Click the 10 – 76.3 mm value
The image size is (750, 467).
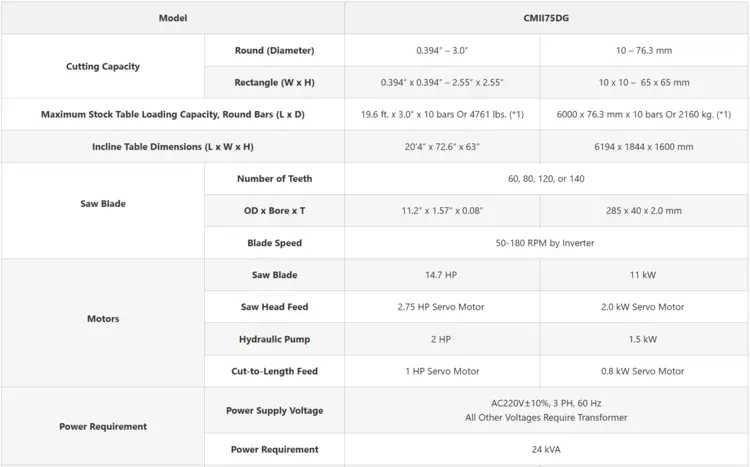(643, 50)
